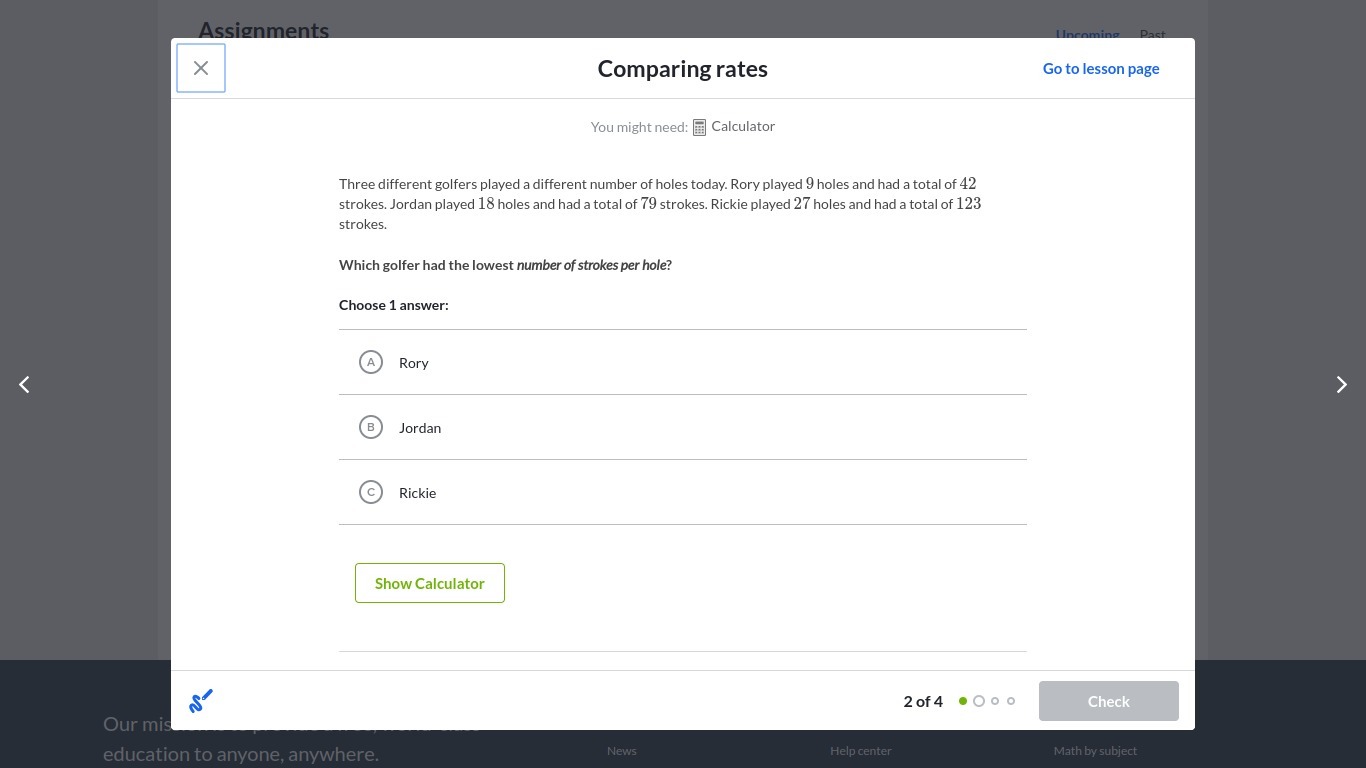Go to previous assignment with left arrow

(x=24, y=385)
